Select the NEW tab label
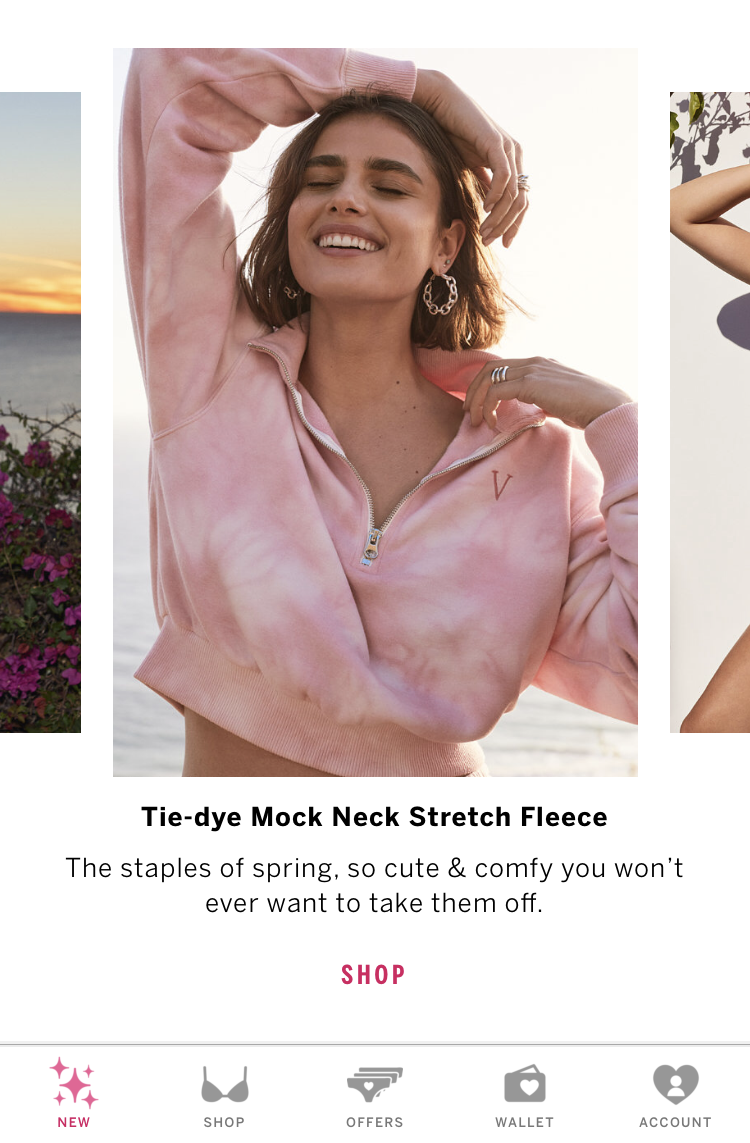 [74, 1122]
